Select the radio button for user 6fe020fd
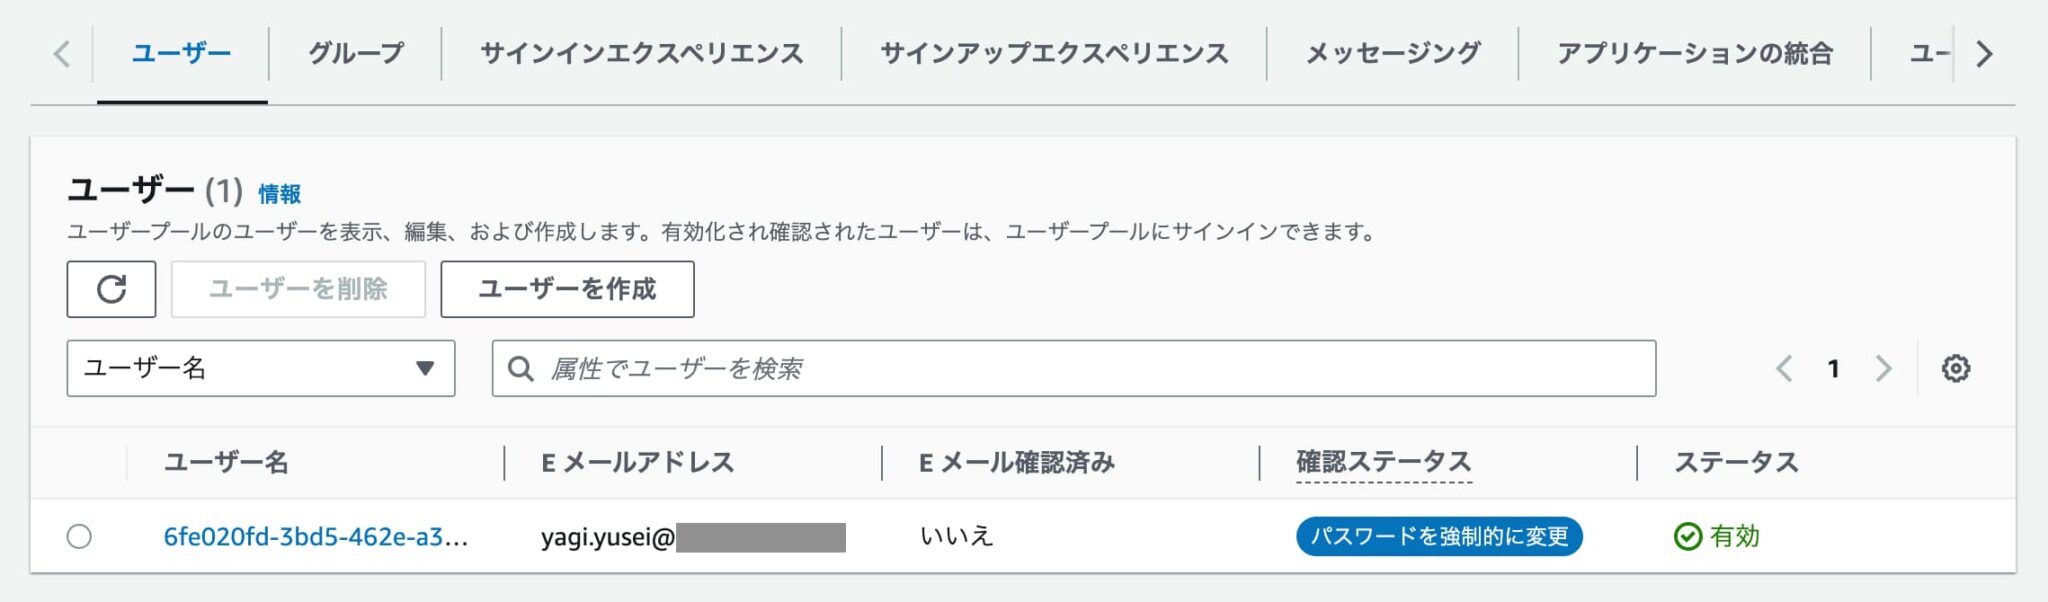 click(x=79, y=537)
